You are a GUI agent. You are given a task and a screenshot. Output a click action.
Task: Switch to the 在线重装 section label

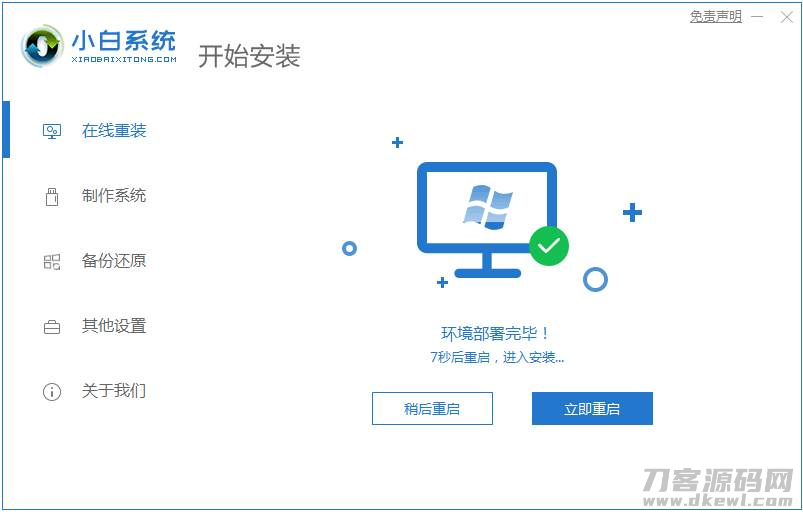point(114,131)
